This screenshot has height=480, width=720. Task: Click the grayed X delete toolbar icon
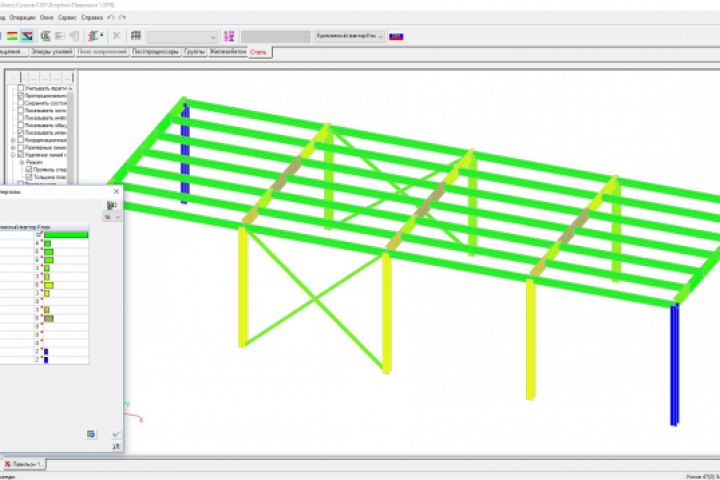117,36
